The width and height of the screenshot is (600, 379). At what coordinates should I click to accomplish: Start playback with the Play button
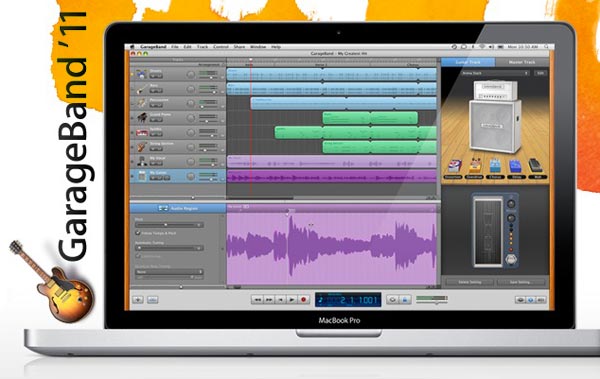point(292,299)
